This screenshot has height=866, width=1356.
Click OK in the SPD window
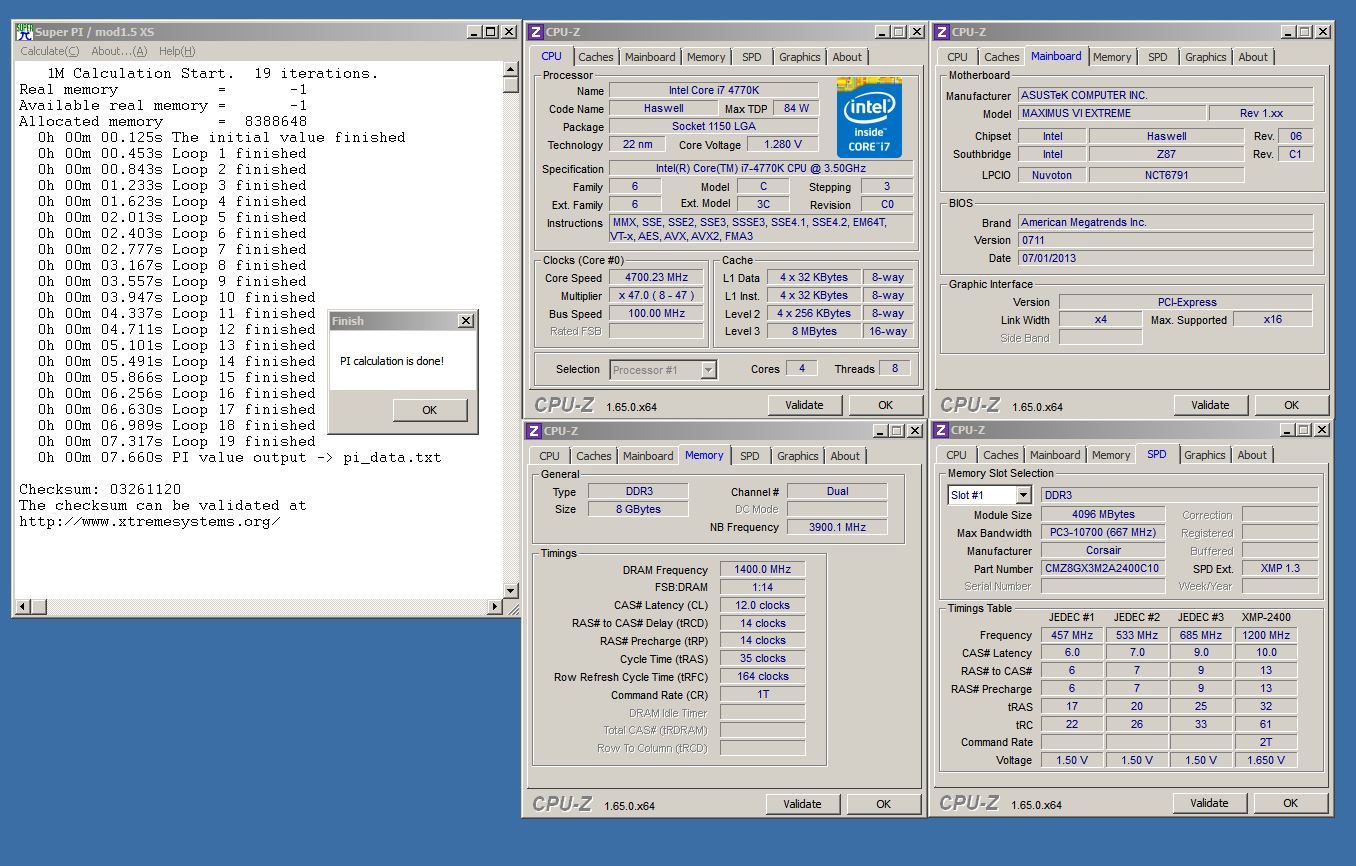pyautogui.click(x=1290, y=803)
